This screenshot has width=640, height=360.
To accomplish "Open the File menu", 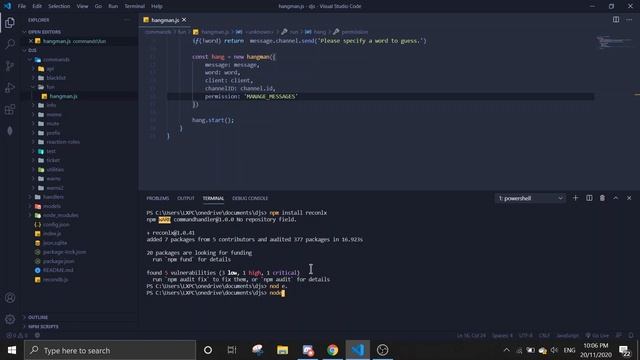I will click(22, 6).
